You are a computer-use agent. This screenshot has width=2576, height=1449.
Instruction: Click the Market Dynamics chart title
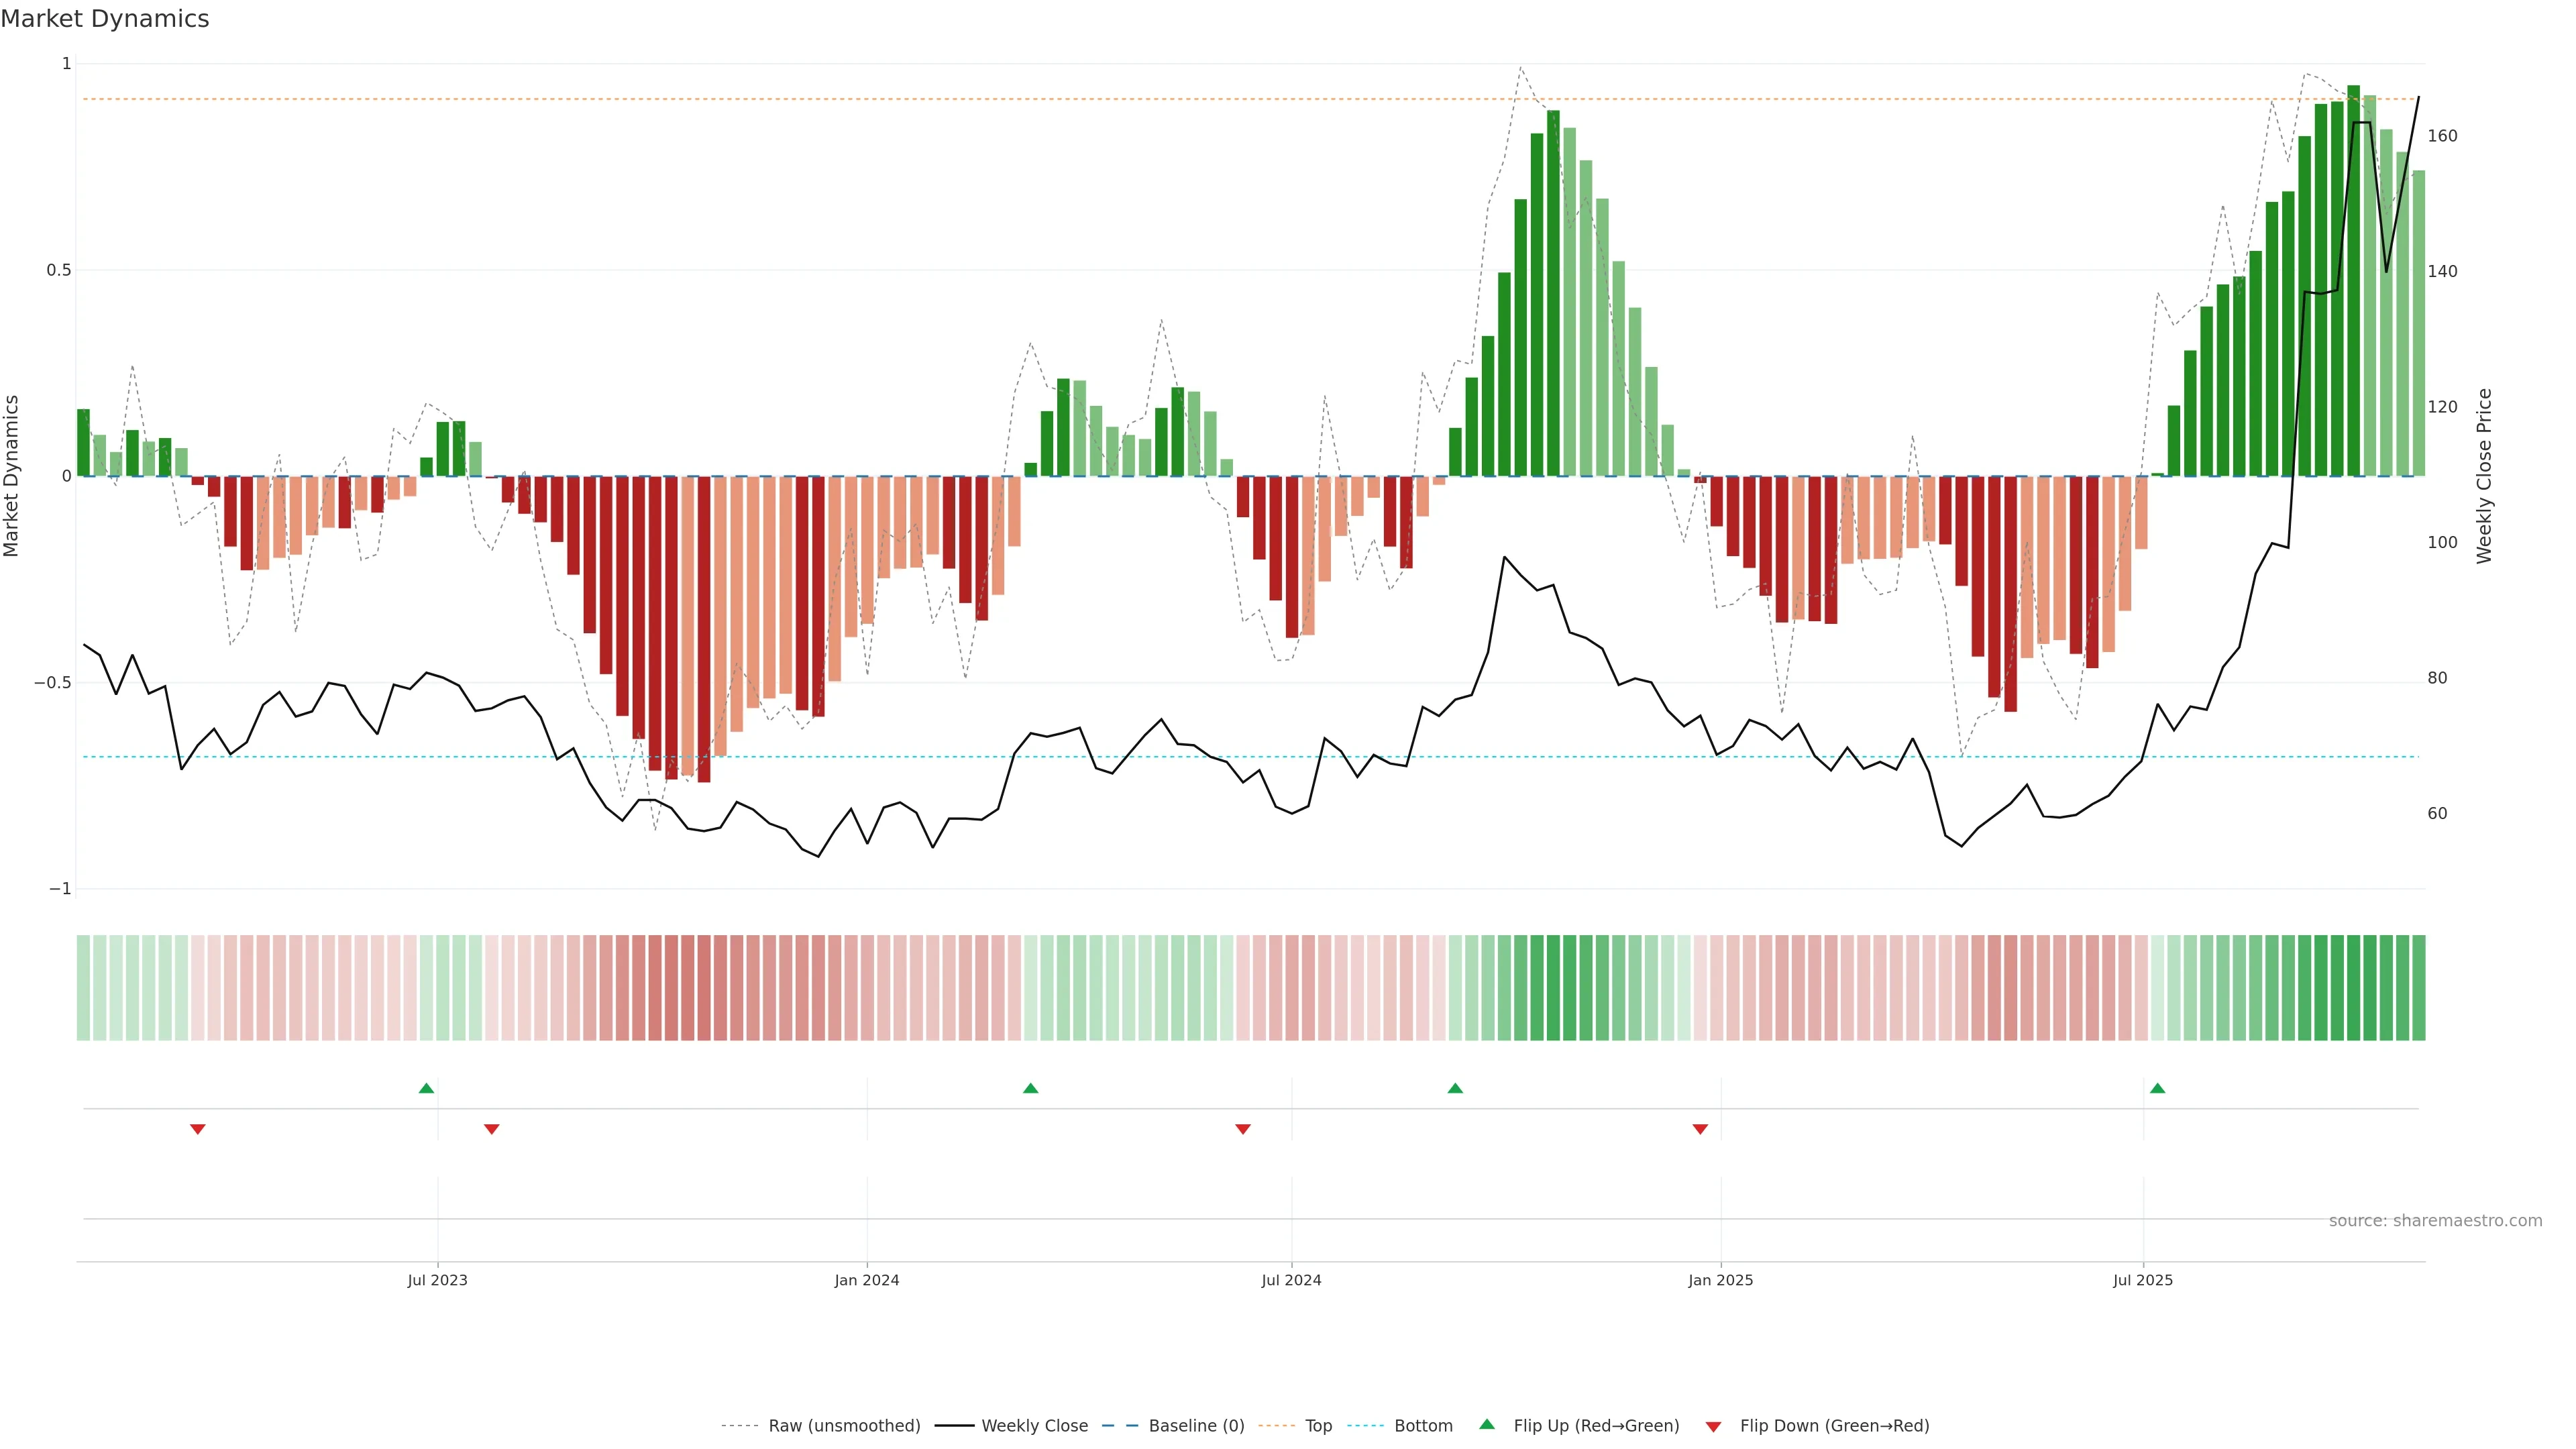coord(105,19)
